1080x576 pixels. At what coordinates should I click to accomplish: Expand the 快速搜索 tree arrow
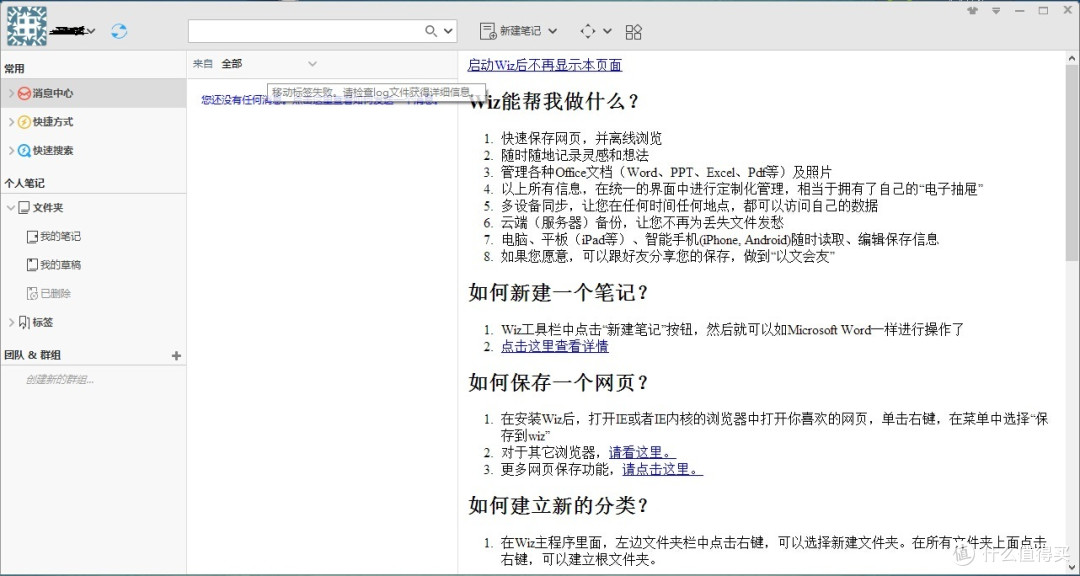pos(11,150)
